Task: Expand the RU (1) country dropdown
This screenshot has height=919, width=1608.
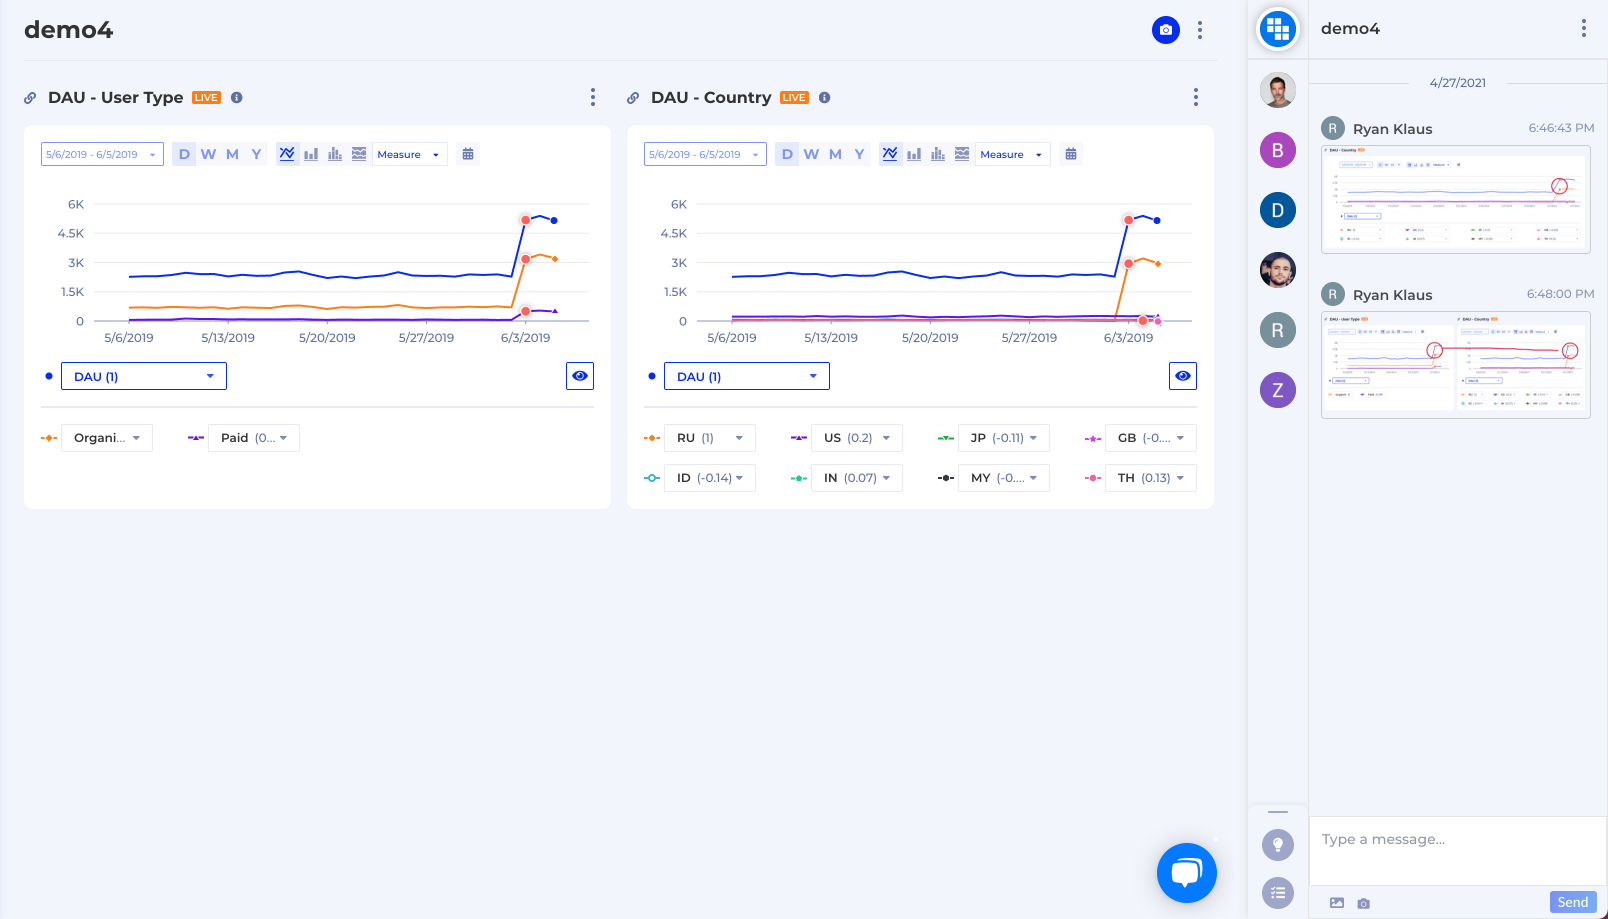Action: tap(710, 438)
